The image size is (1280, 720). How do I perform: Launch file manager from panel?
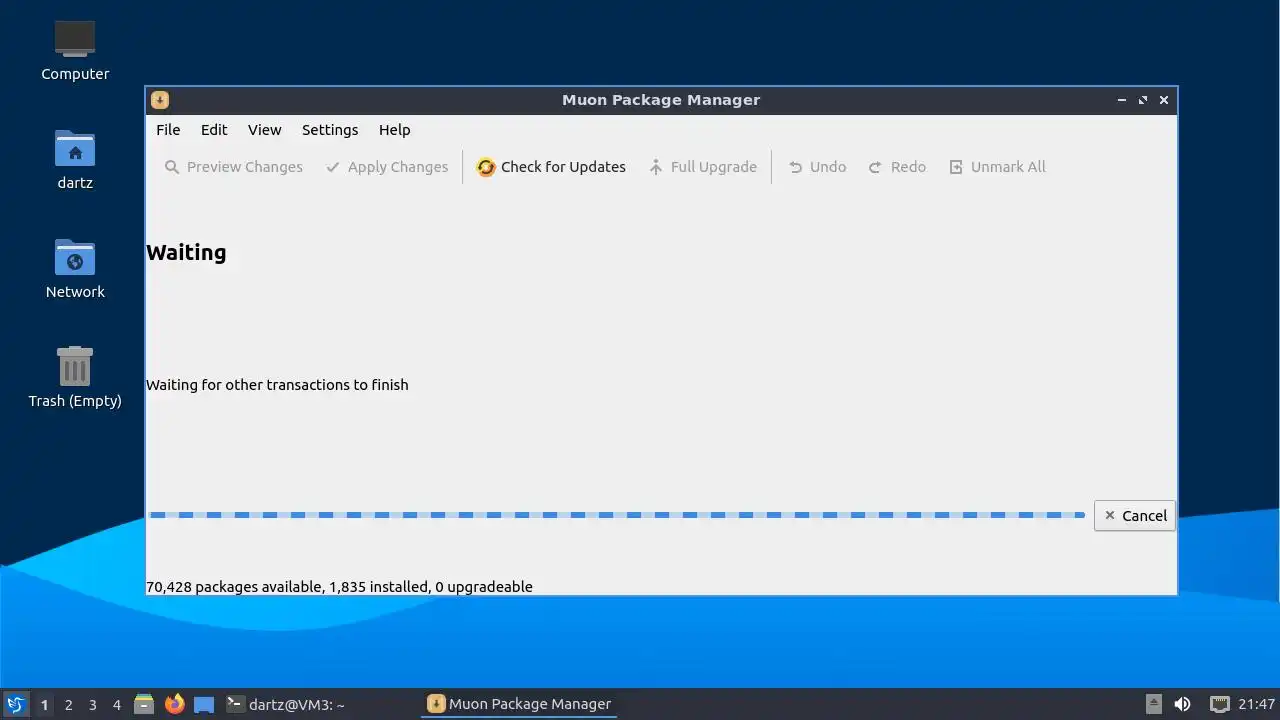tap(144, 704)
